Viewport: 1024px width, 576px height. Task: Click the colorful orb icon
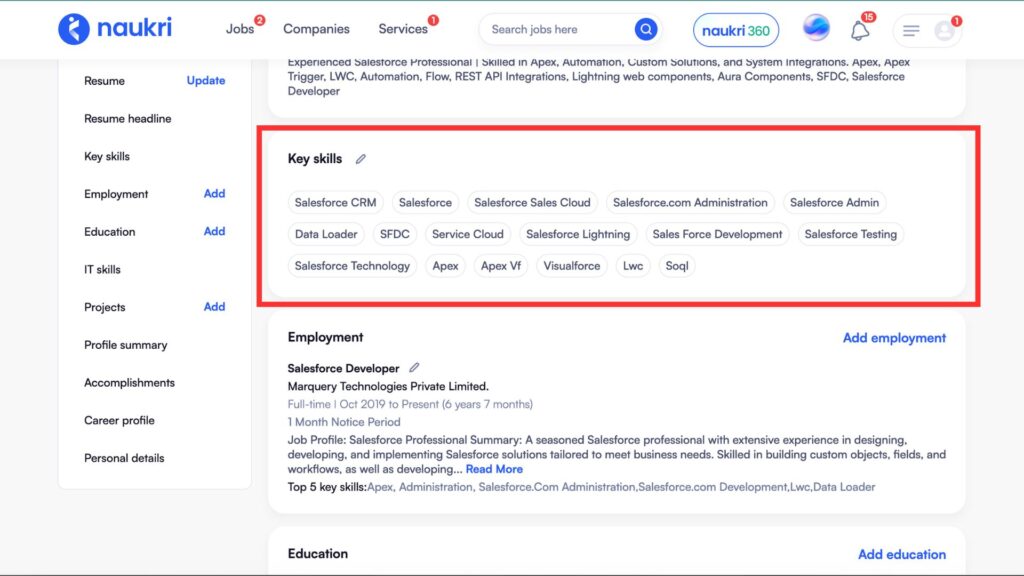(x=816, y=29)
